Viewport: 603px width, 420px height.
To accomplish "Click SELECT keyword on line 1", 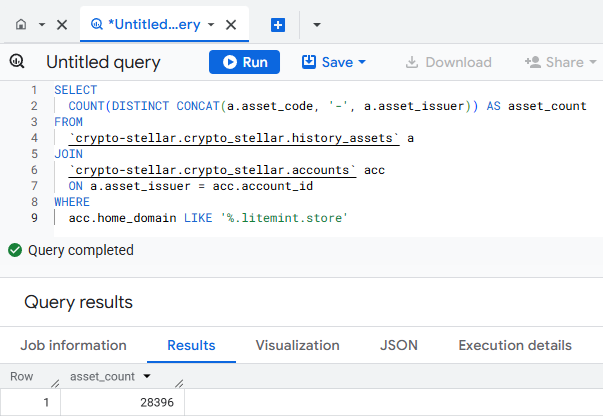I will point(75,90).
